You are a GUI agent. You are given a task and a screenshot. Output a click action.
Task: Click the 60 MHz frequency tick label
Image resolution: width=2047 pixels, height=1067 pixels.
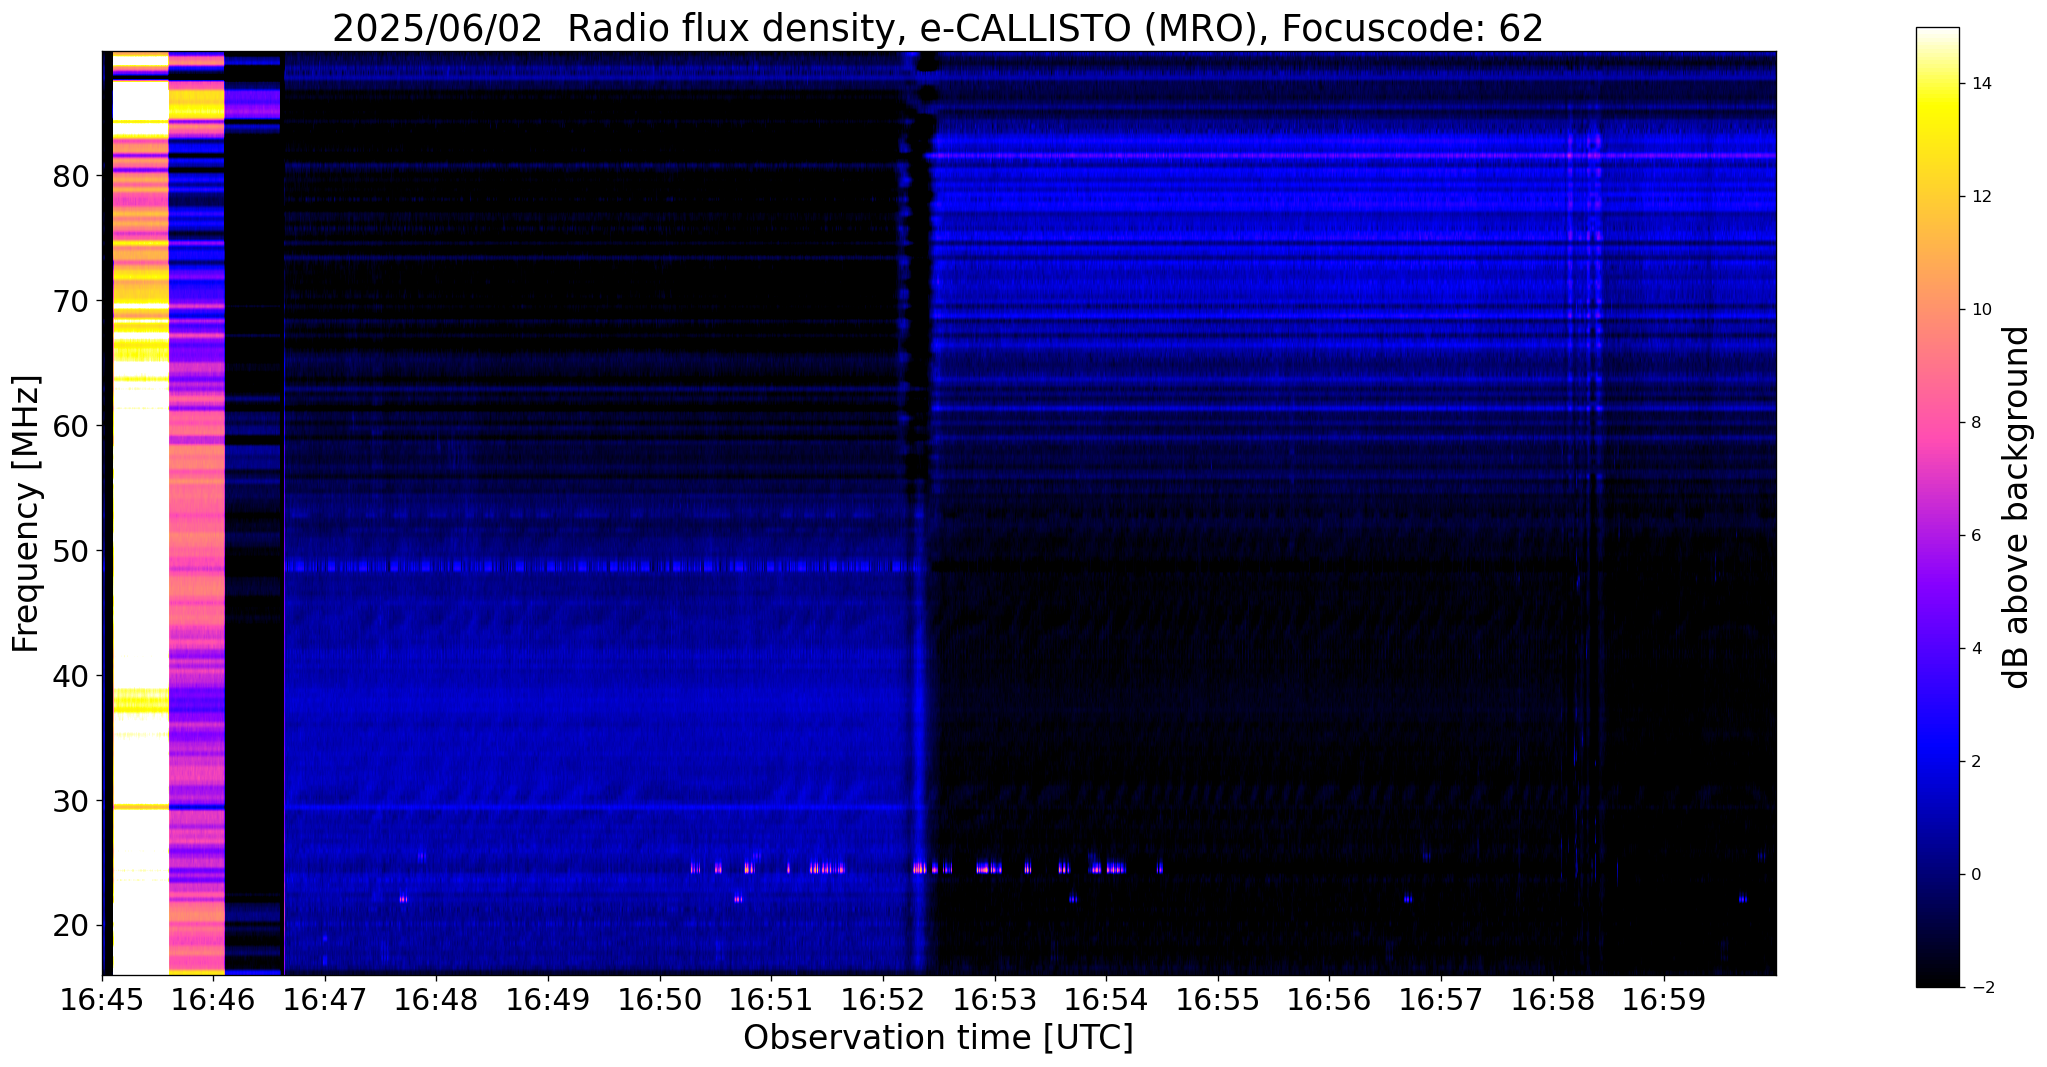coord(70,426)
